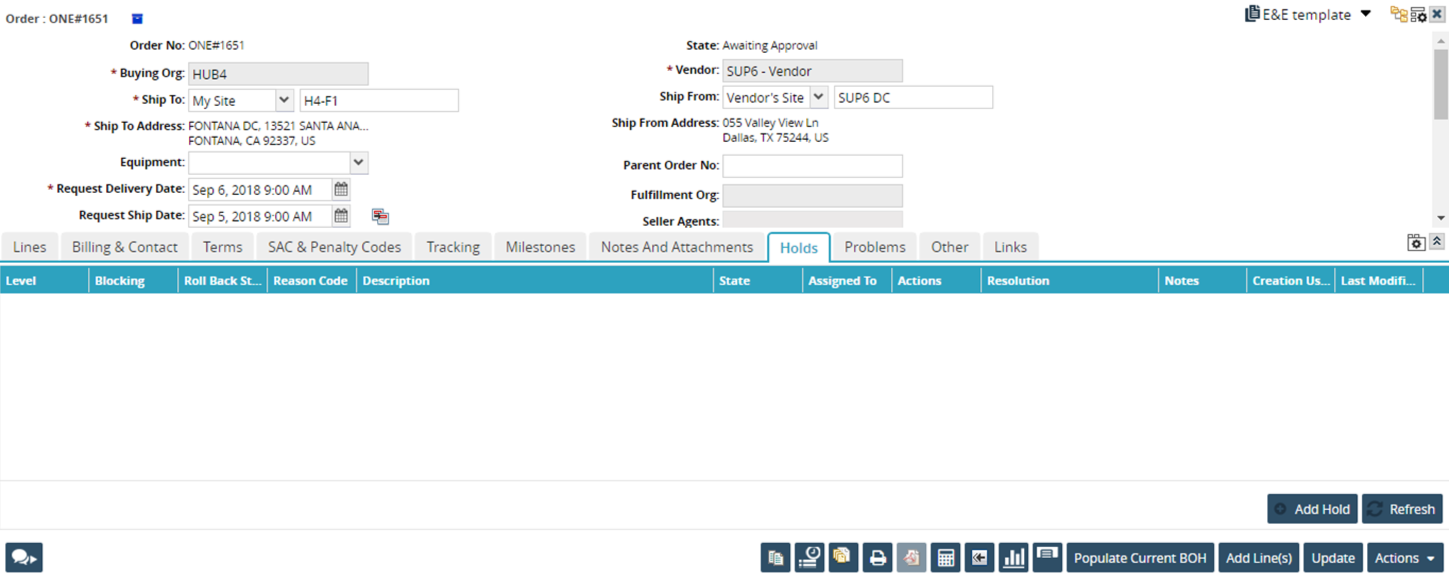Switch to the Lines tab

point(29,247)
